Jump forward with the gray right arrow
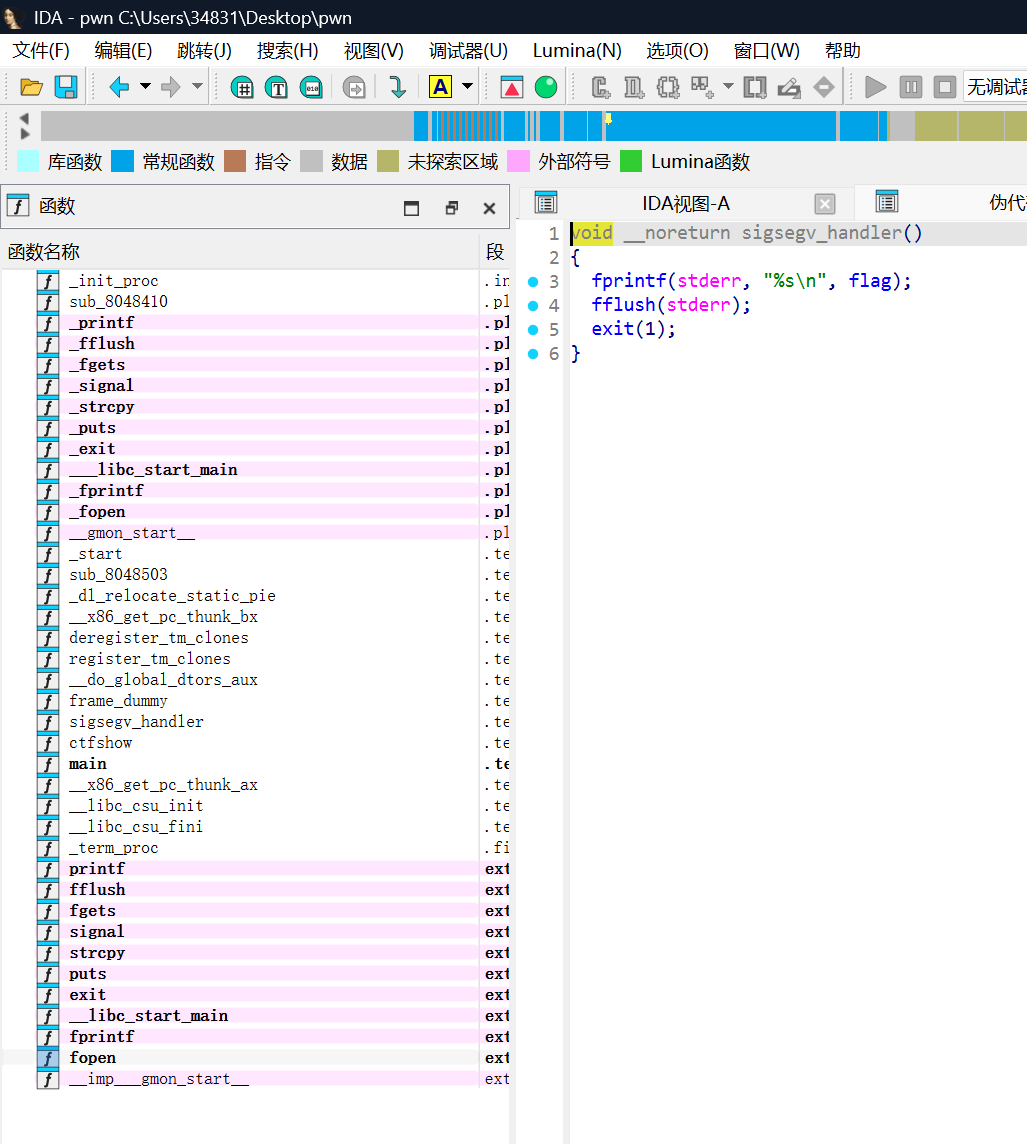The height and width of the screenshot is (1144, 1027). (x=171, y=88)
